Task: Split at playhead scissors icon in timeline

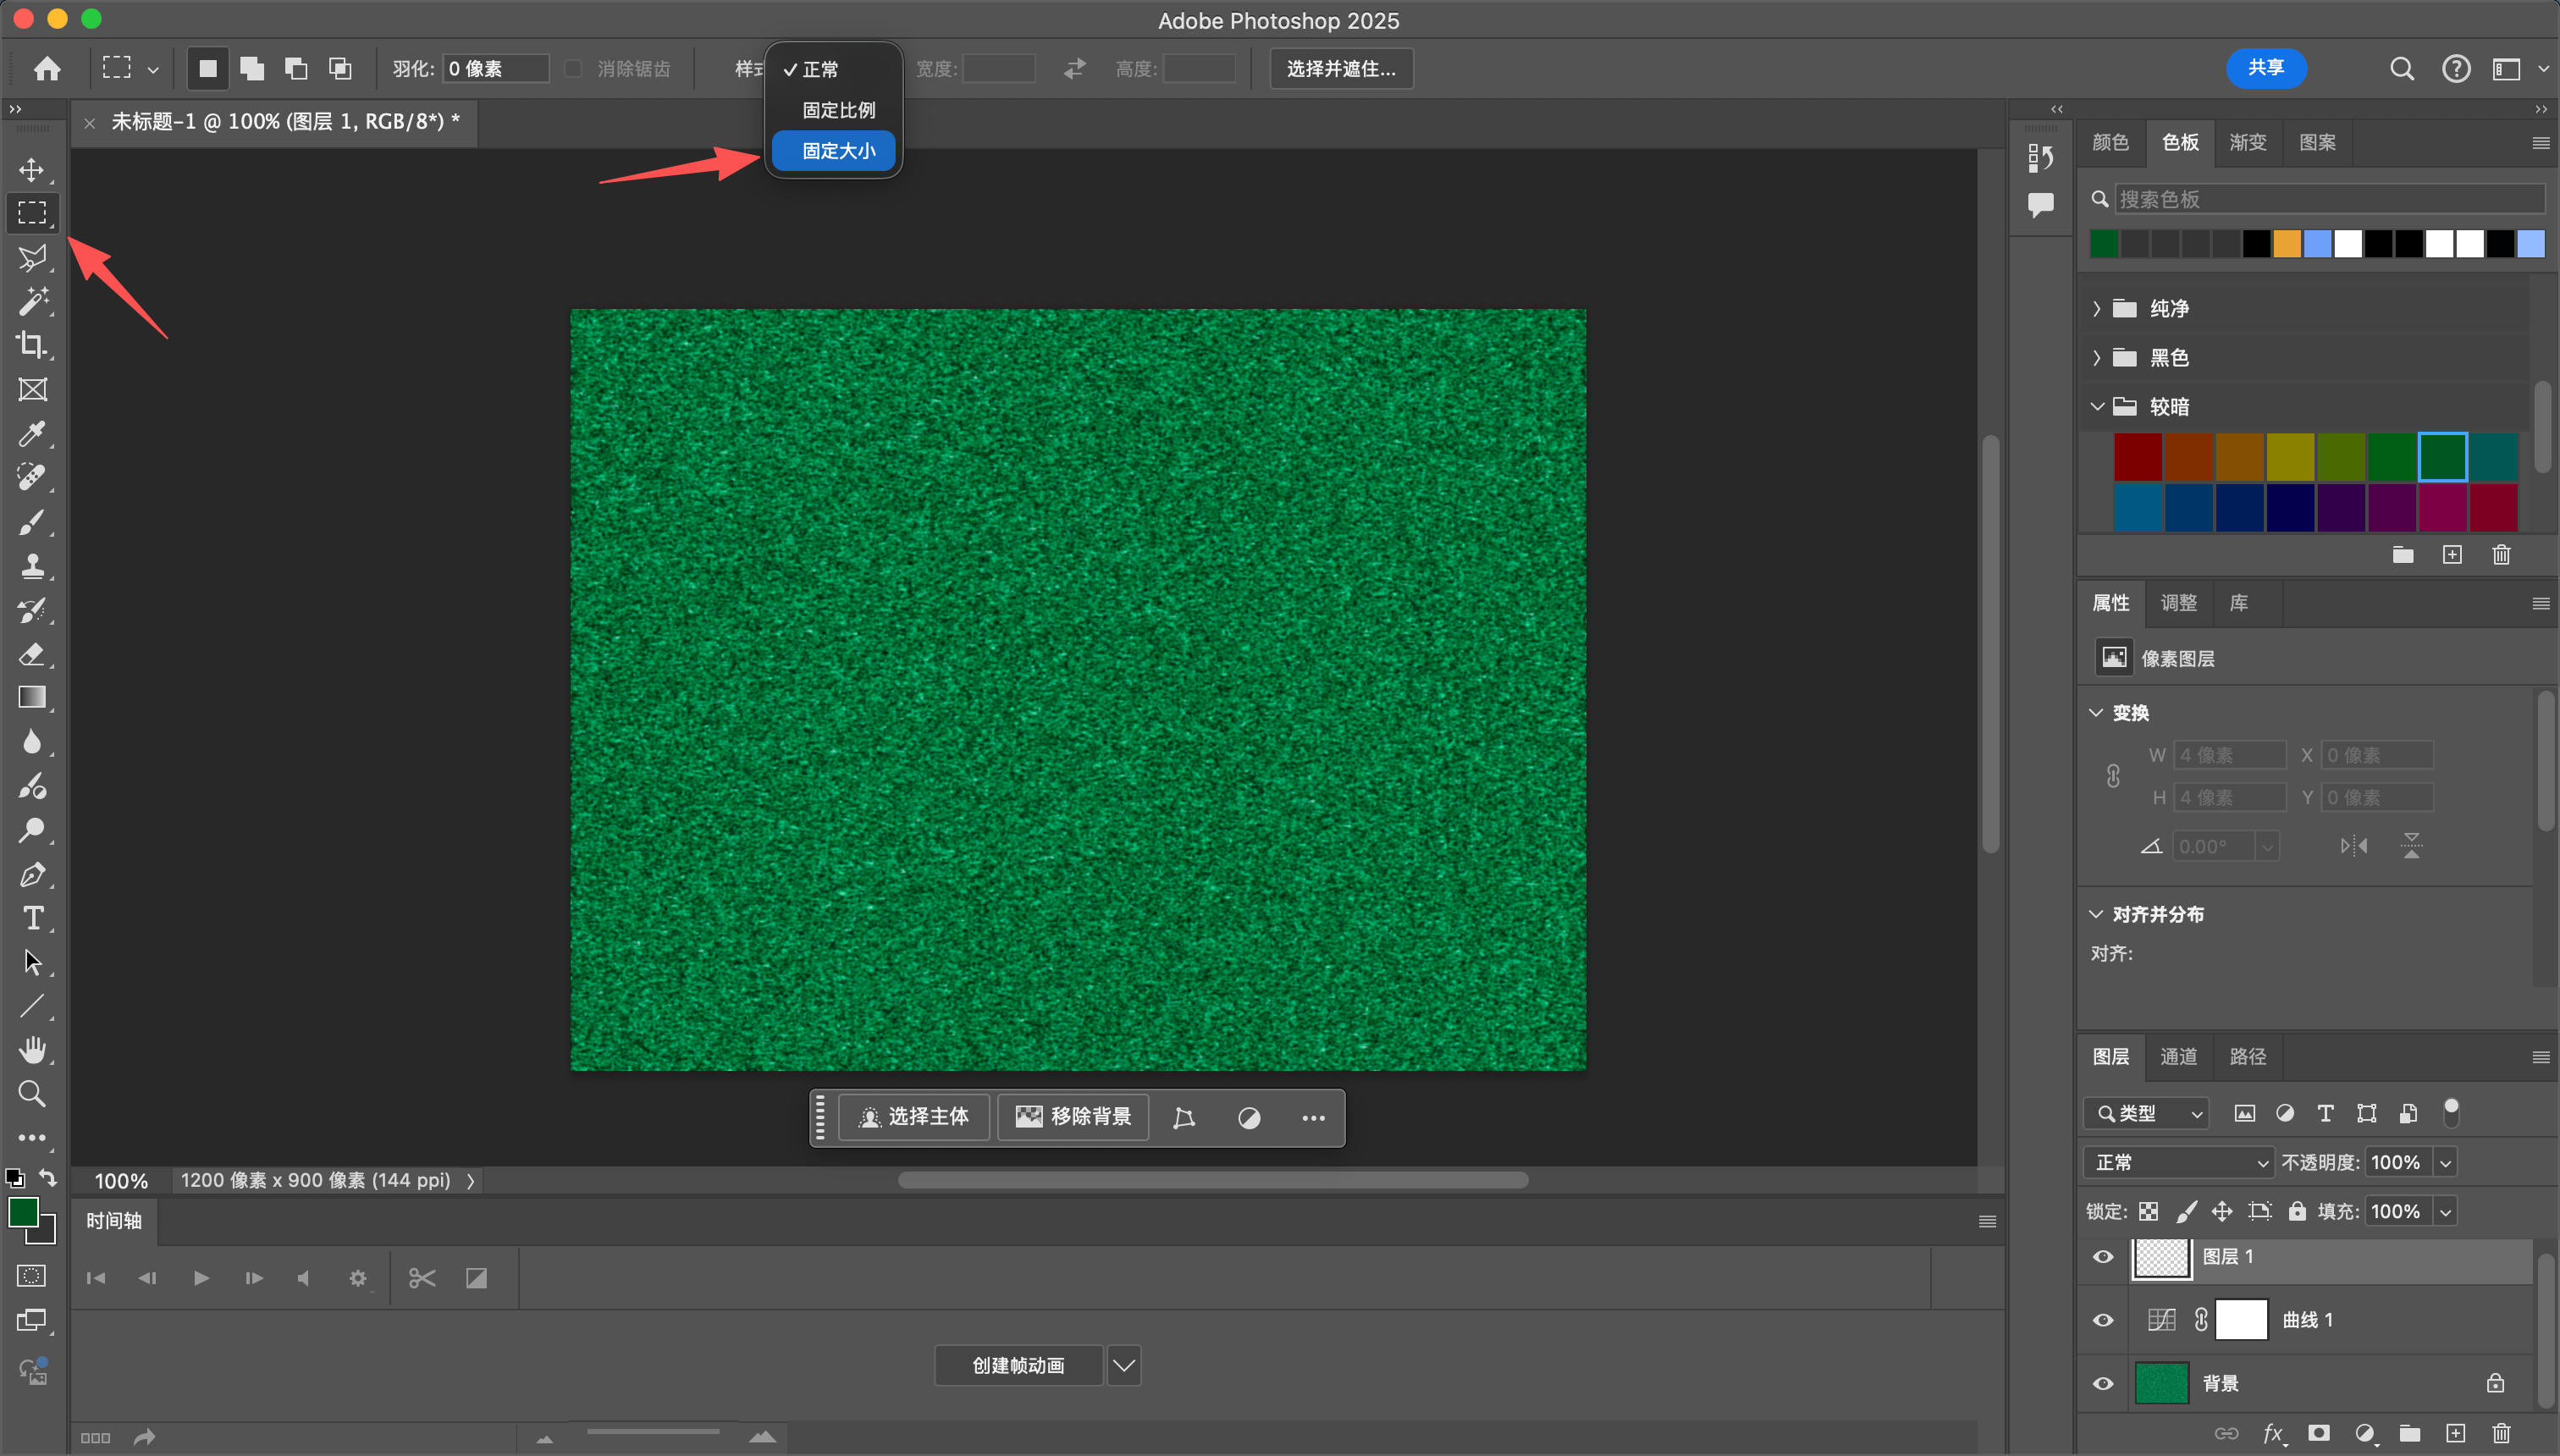Action: pos(422,1278)
